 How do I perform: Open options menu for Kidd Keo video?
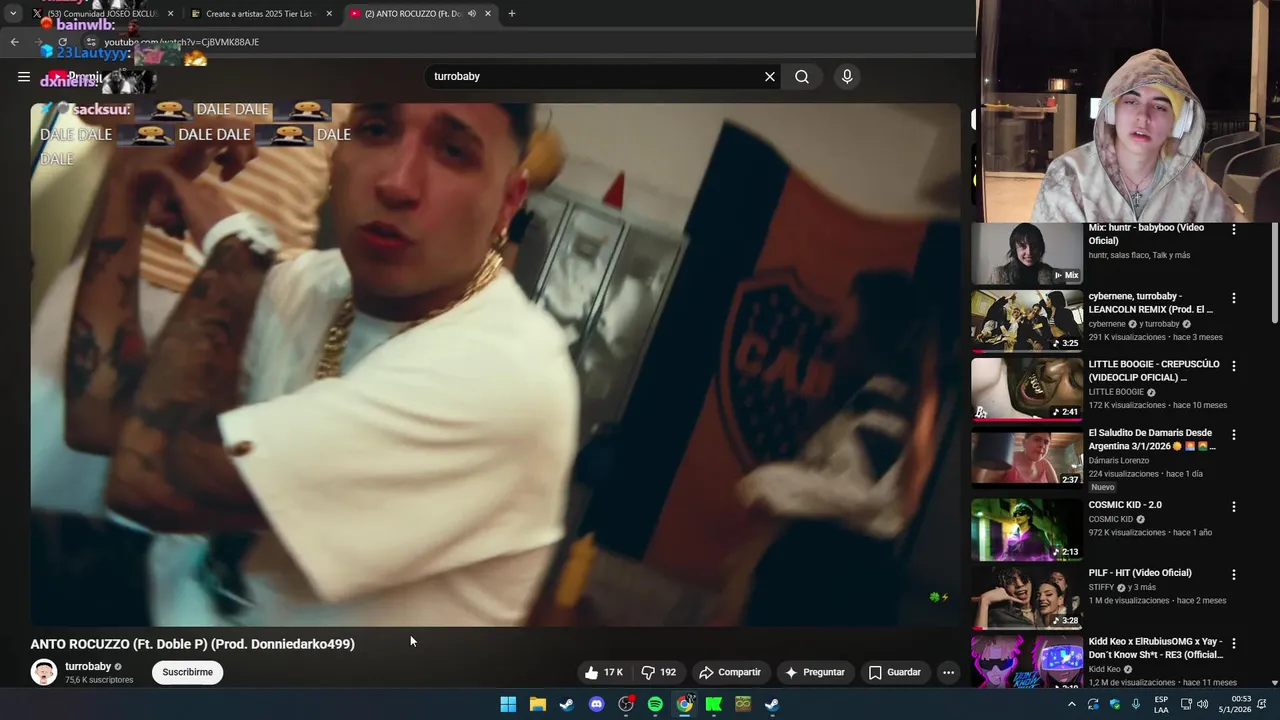1233,643
